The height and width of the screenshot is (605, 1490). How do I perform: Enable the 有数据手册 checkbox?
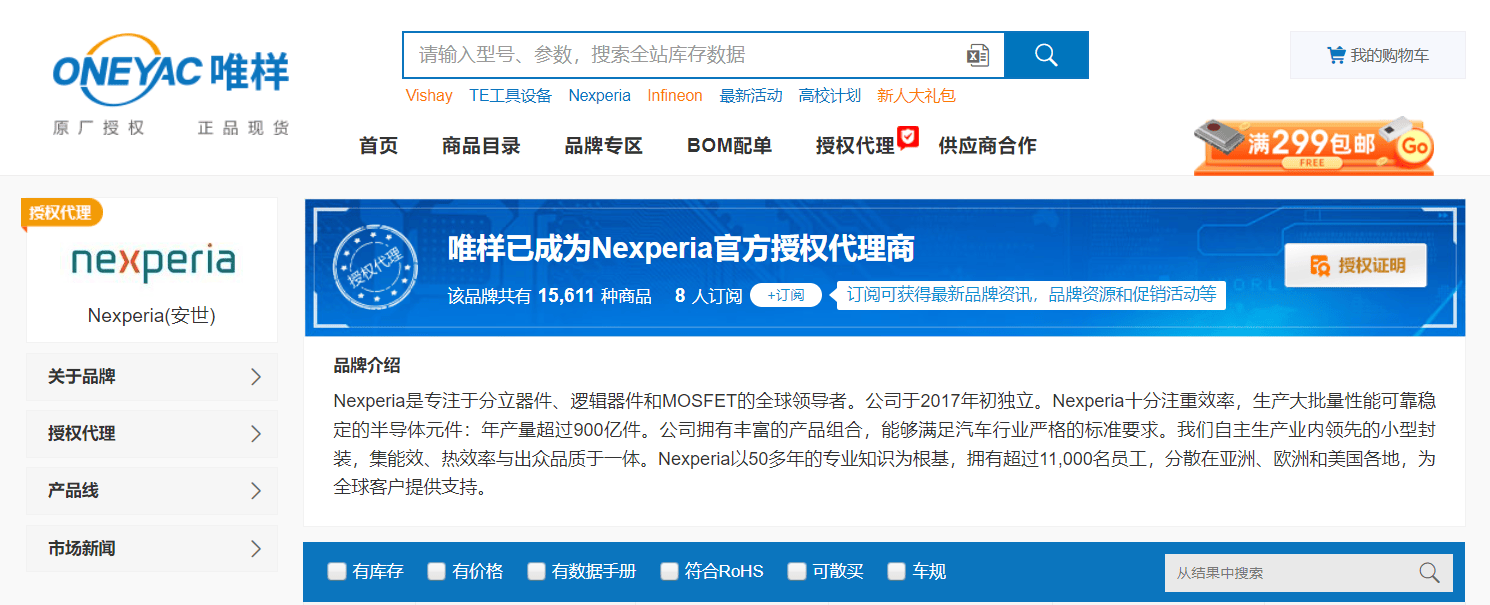coord(536,572)
